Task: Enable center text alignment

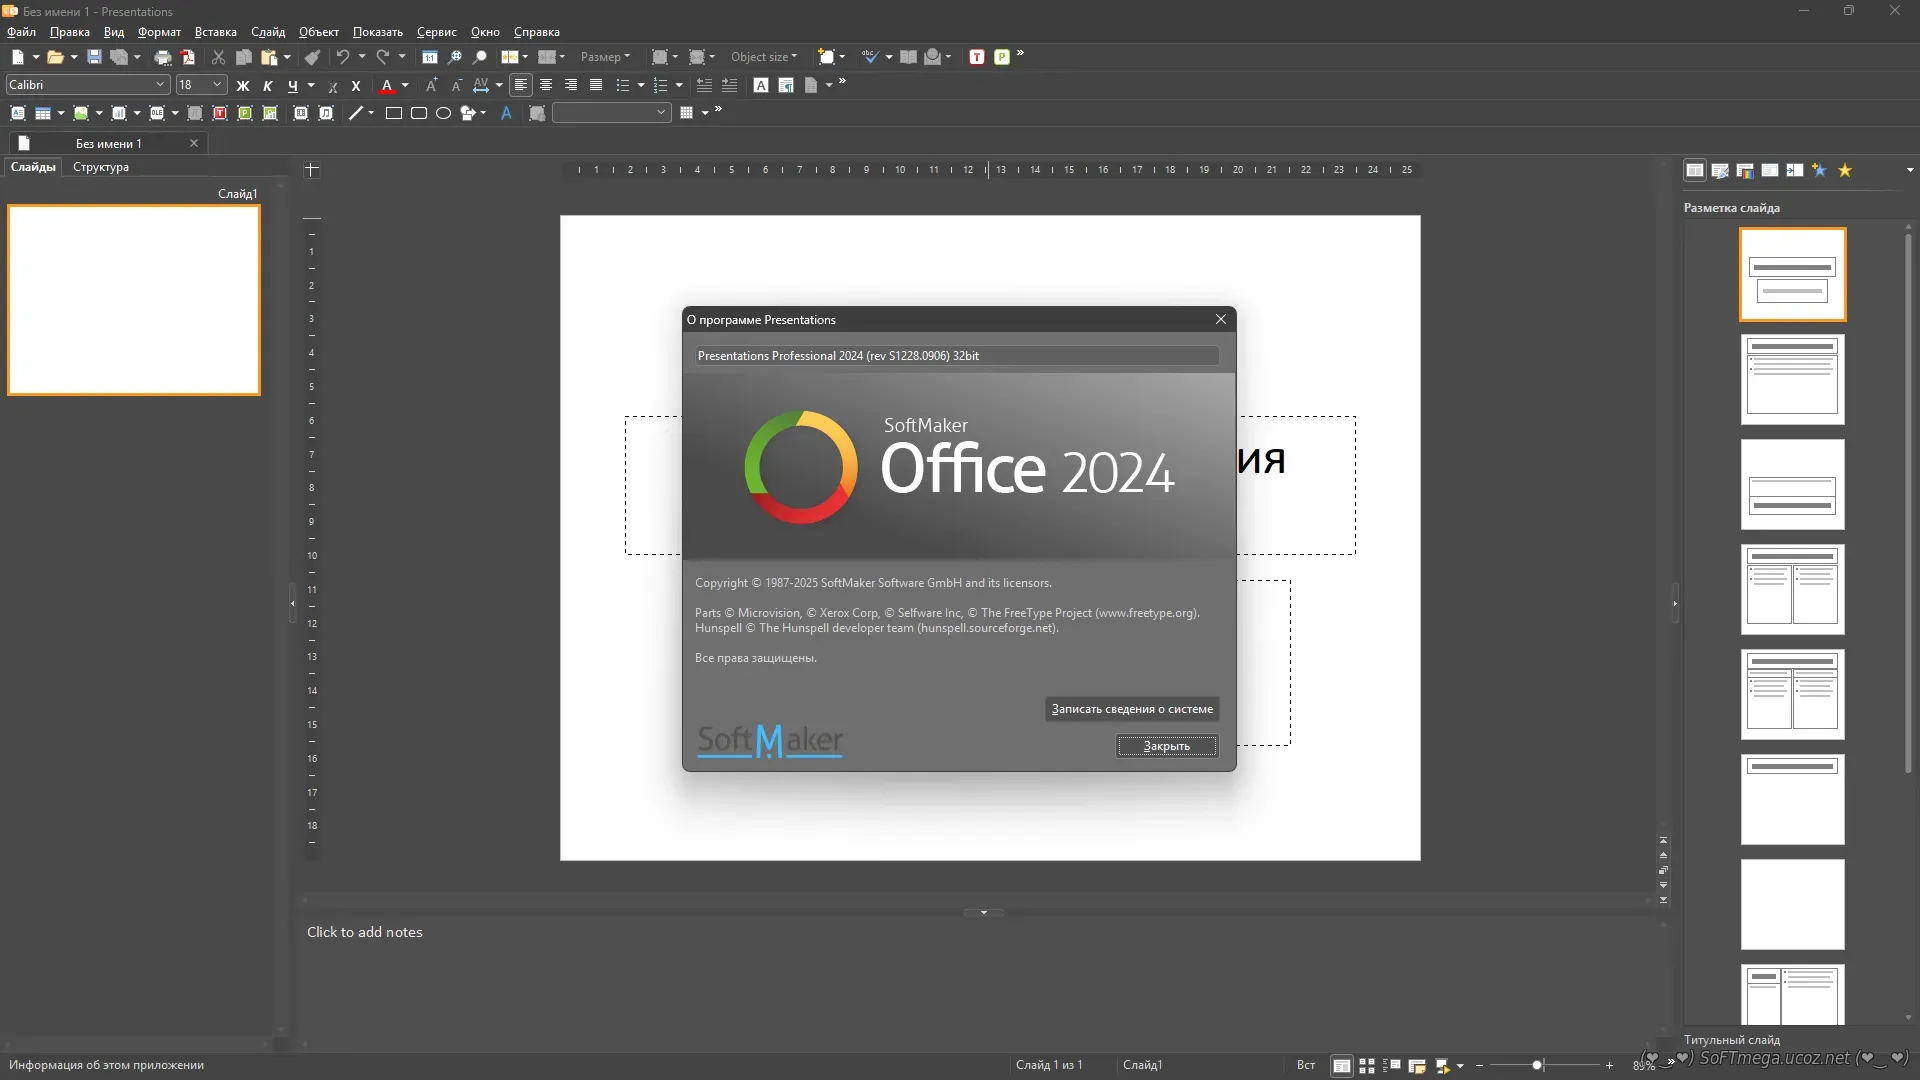Action: click(546, 85)
